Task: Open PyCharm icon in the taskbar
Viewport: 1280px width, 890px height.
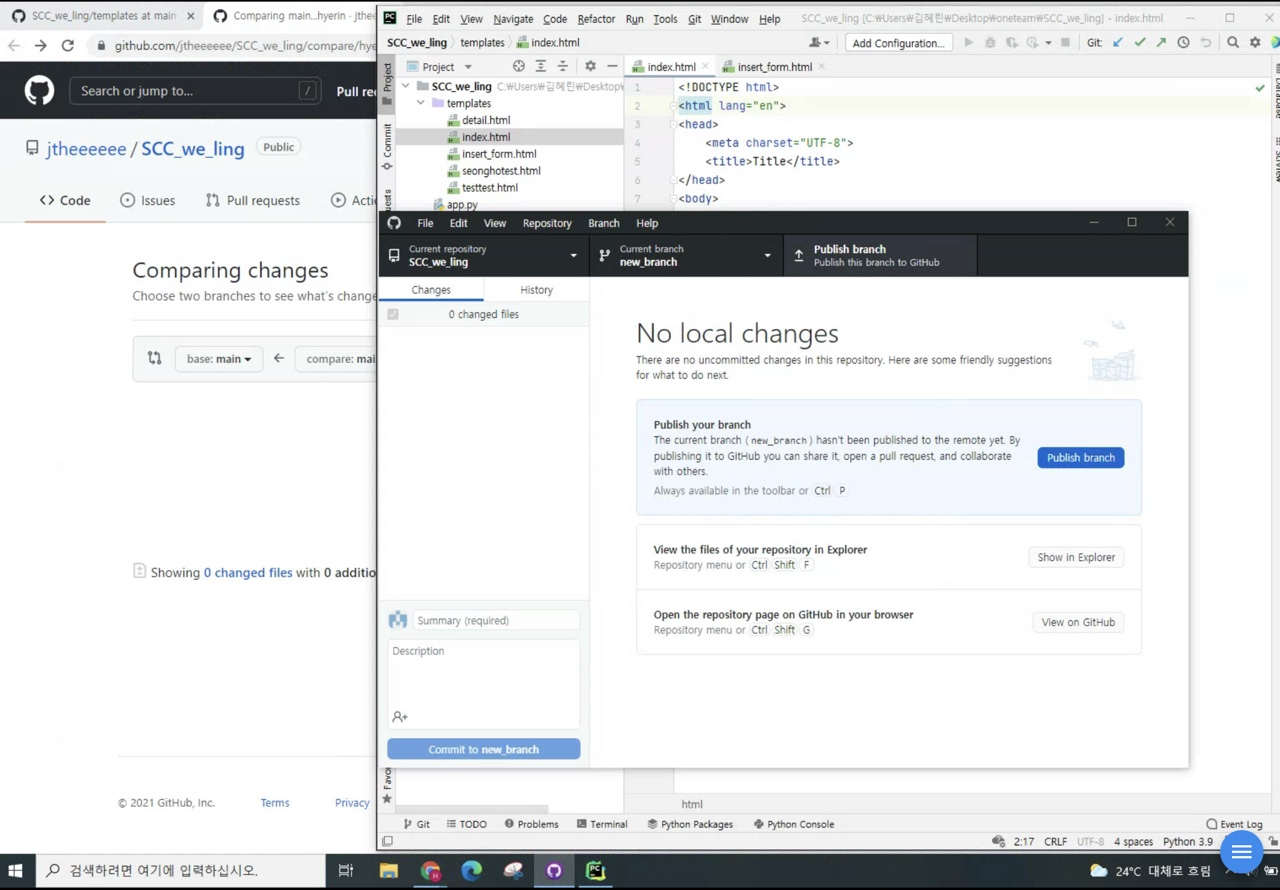Action: pos(595,871)
